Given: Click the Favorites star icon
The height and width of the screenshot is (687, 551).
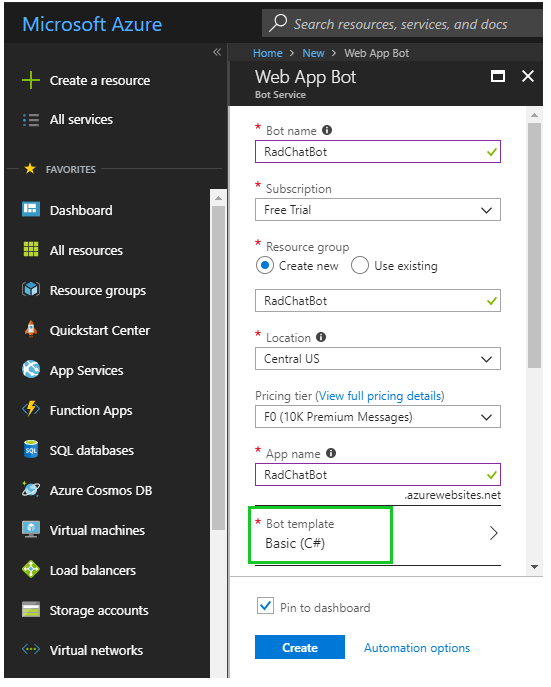Looking at the screenshot, I should [30, 169].
